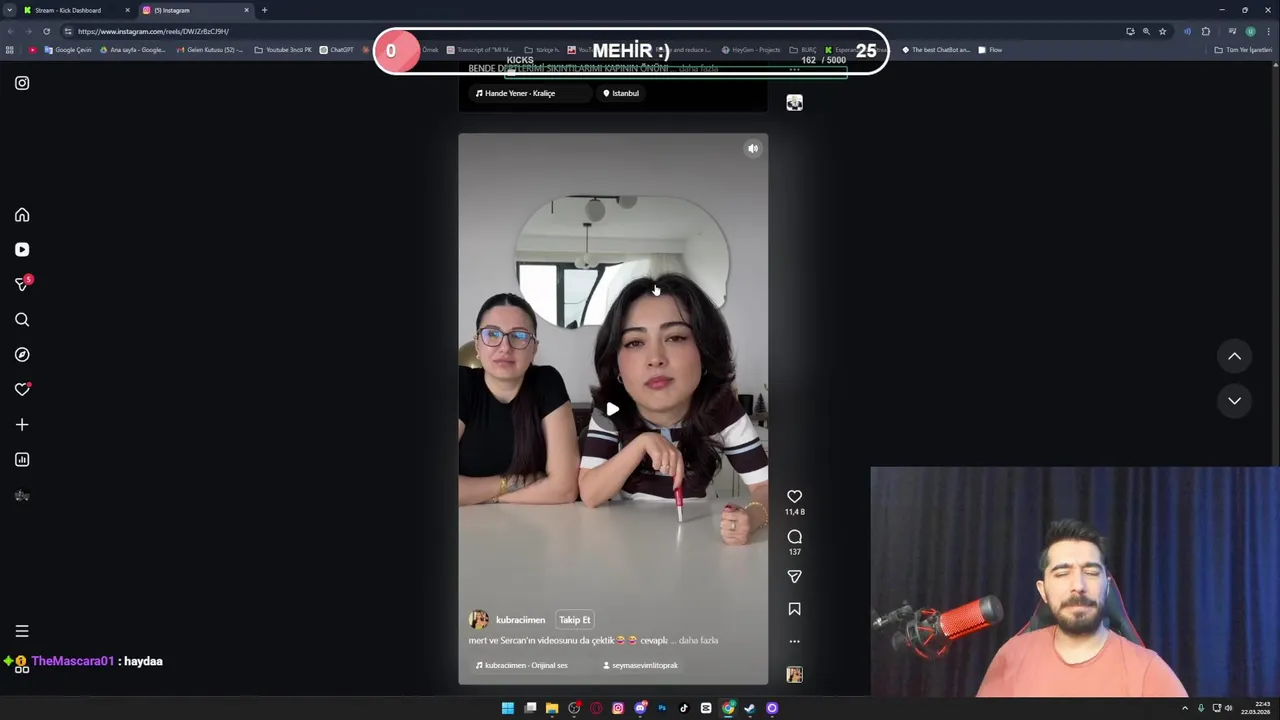This screenshot has width=1280, height=720.
Task: Open the More hamburger menu
Action: click(x=22, y=631)
